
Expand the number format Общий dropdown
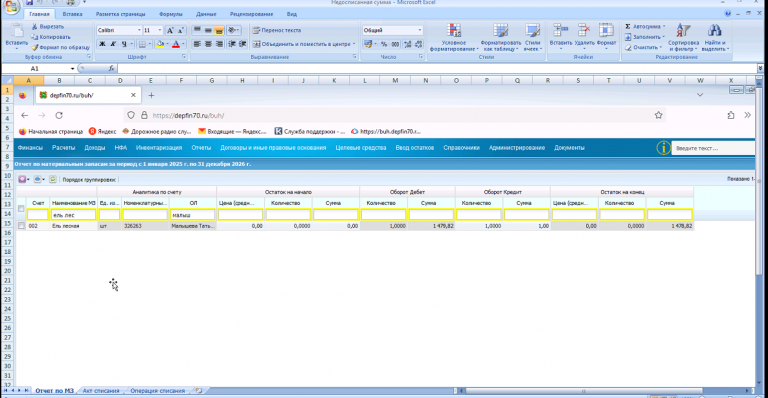pyautogui.click(x=420, y=30)
